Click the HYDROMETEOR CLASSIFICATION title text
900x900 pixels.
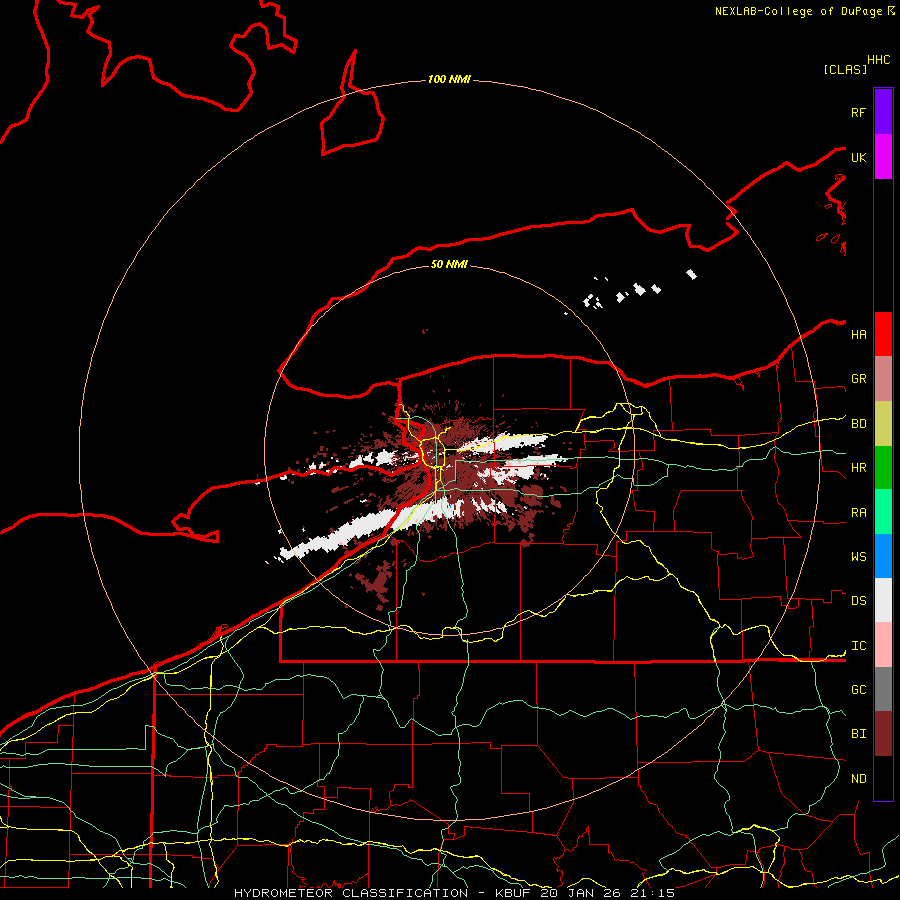point(351,893)
